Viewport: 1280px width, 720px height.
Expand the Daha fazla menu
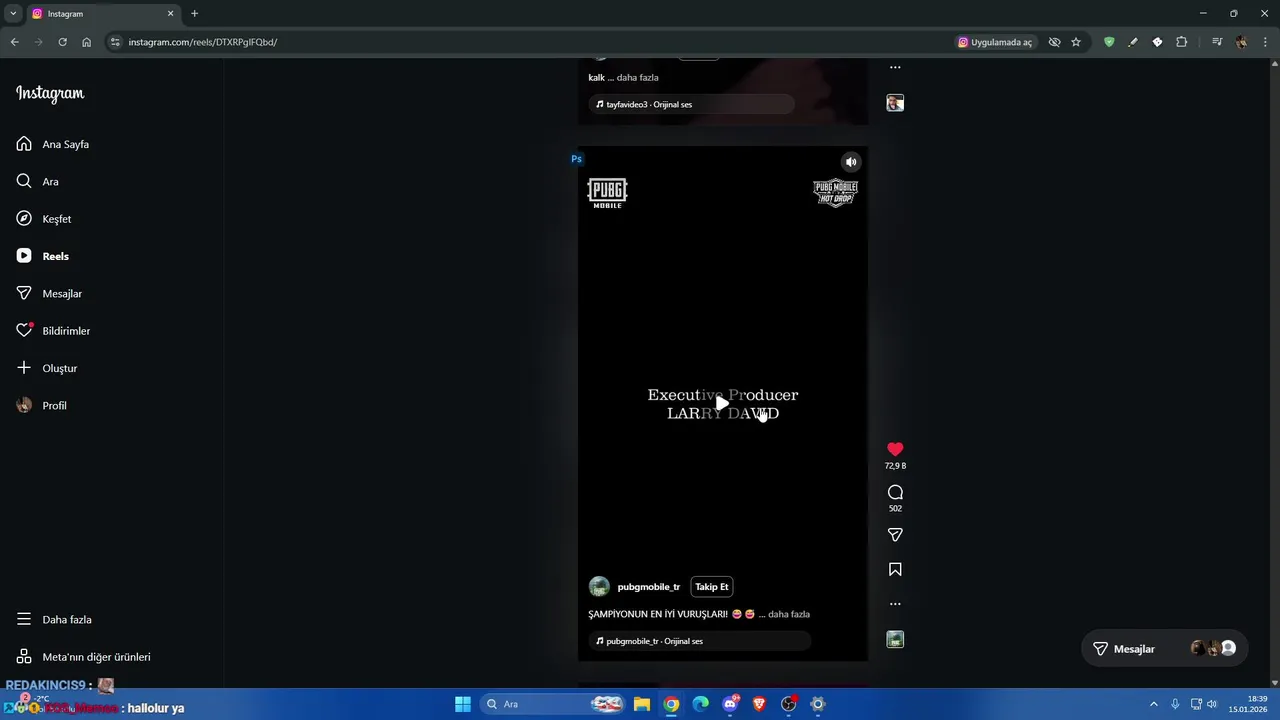[54, 619]
